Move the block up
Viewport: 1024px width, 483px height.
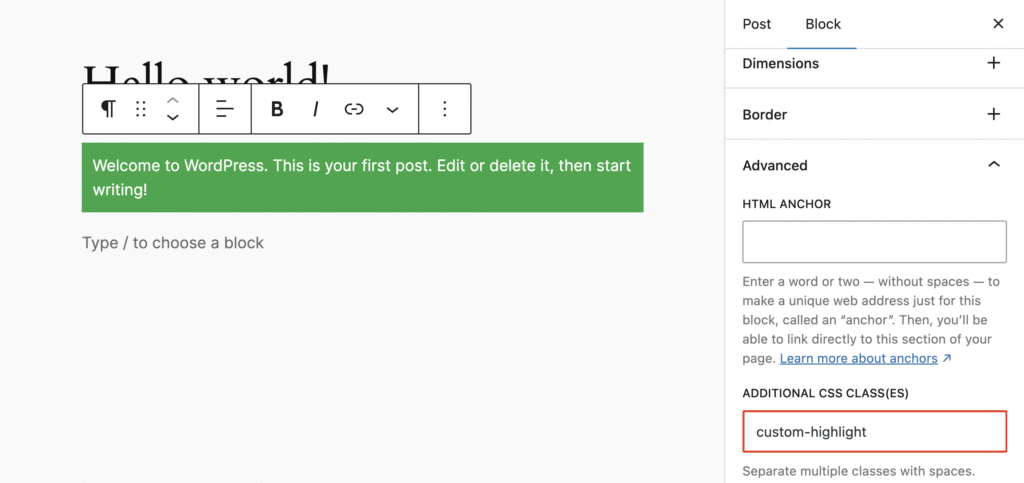[x=173, y=100]
